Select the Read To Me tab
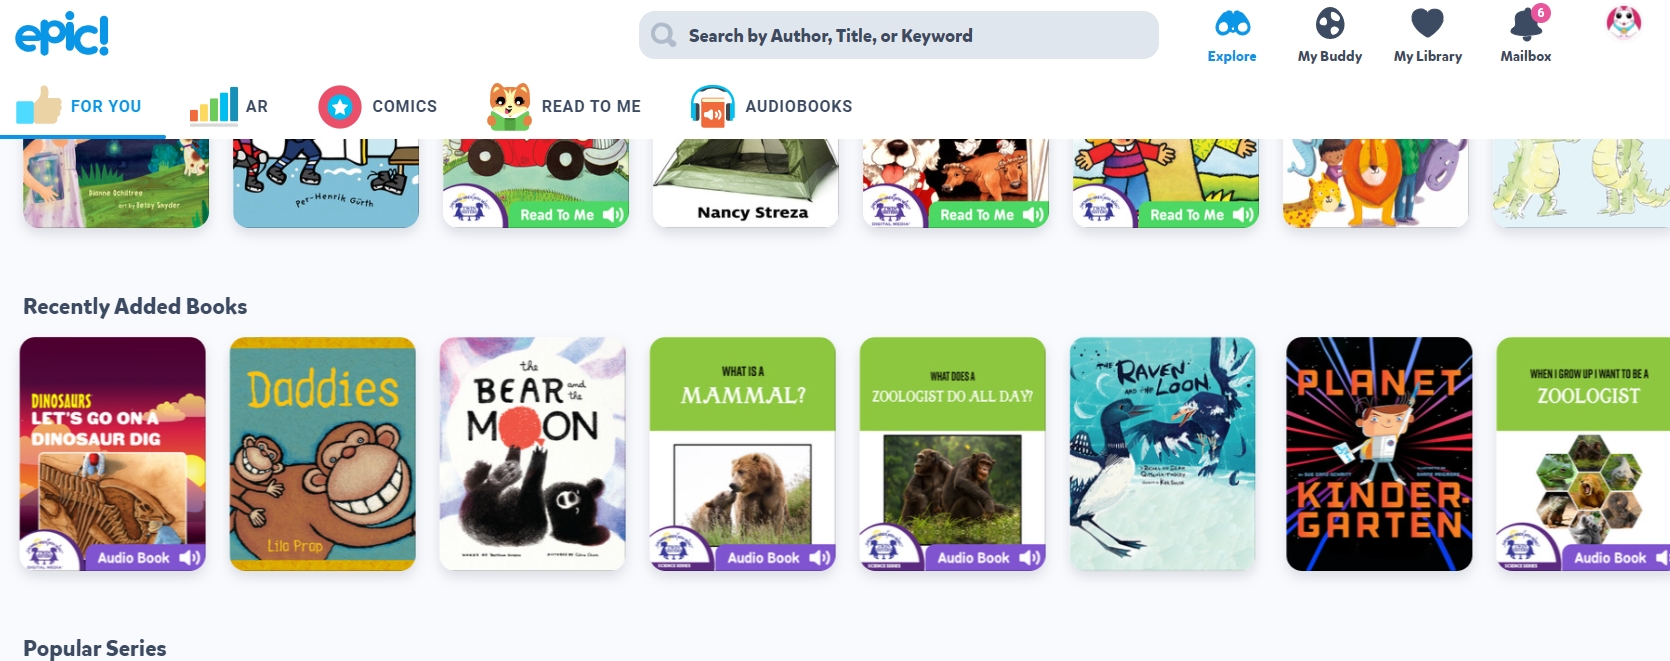Image resolution: width=1670 pixels, height=661 pixels. pos(564,106)
